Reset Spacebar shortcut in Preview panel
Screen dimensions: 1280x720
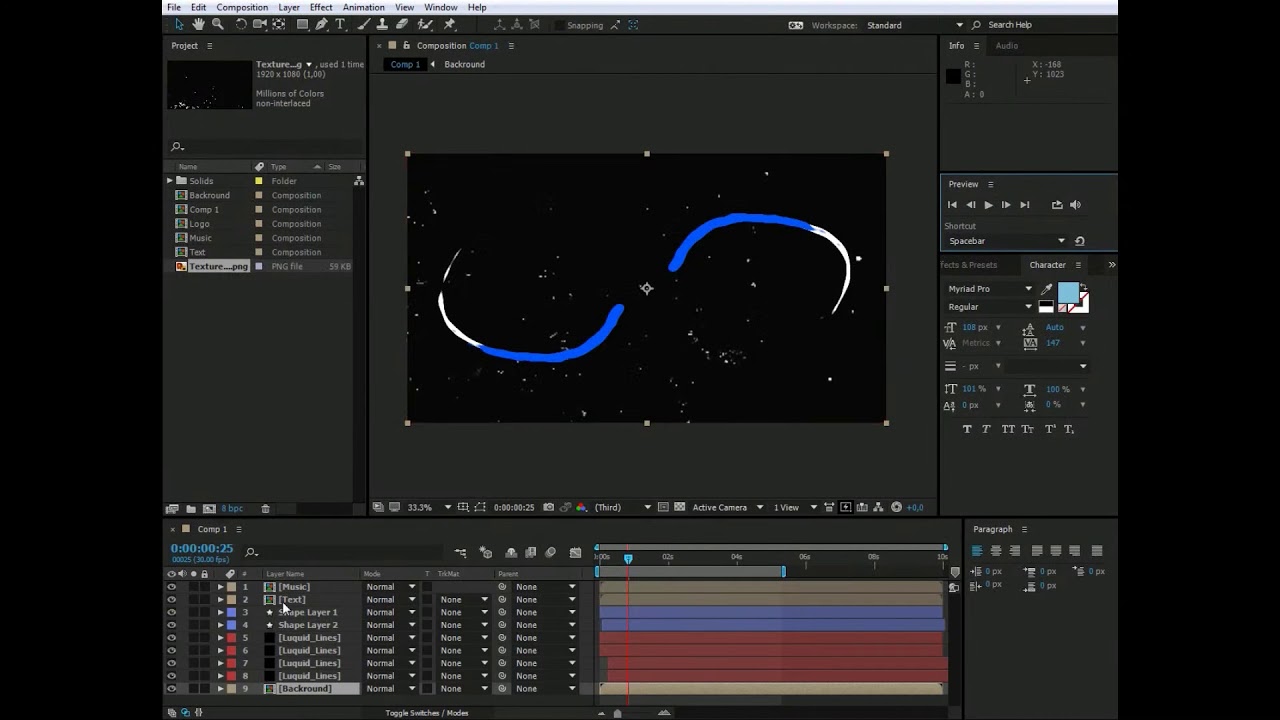(1079, 241)
